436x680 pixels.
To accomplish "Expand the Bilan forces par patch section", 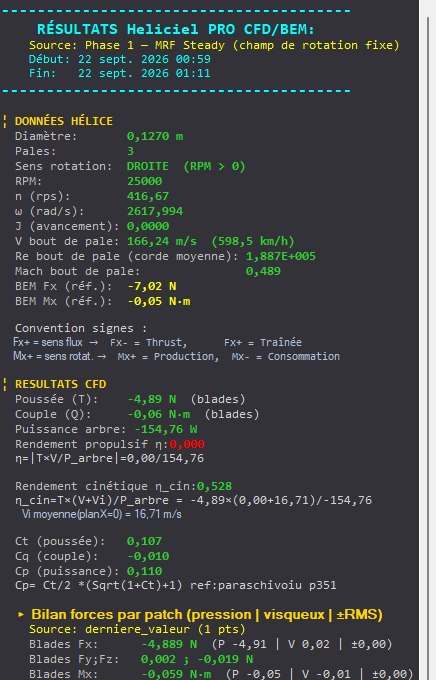I will (x=21, y=615).
